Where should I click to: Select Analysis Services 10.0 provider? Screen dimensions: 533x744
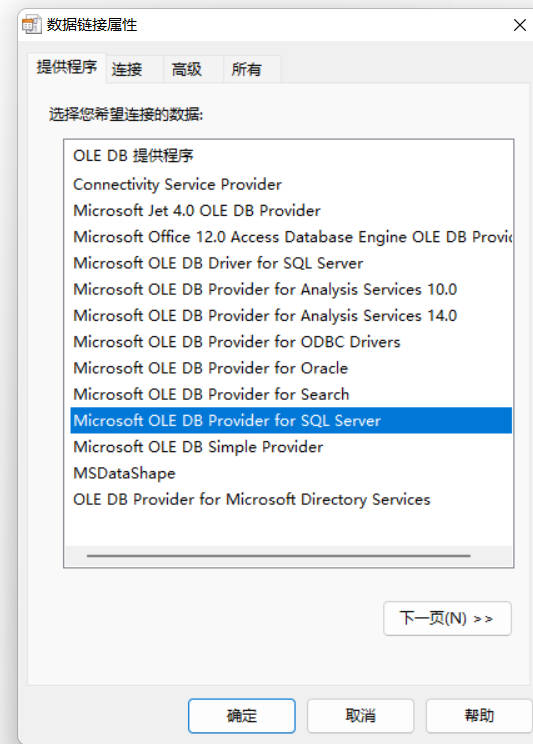click(x=291, y=289)
